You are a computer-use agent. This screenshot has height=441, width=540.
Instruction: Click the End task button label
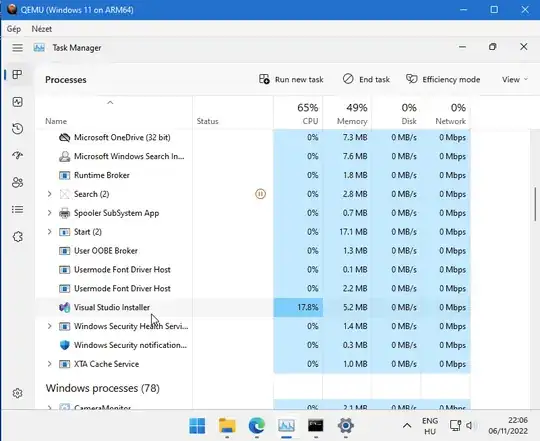tap(374, 80)
